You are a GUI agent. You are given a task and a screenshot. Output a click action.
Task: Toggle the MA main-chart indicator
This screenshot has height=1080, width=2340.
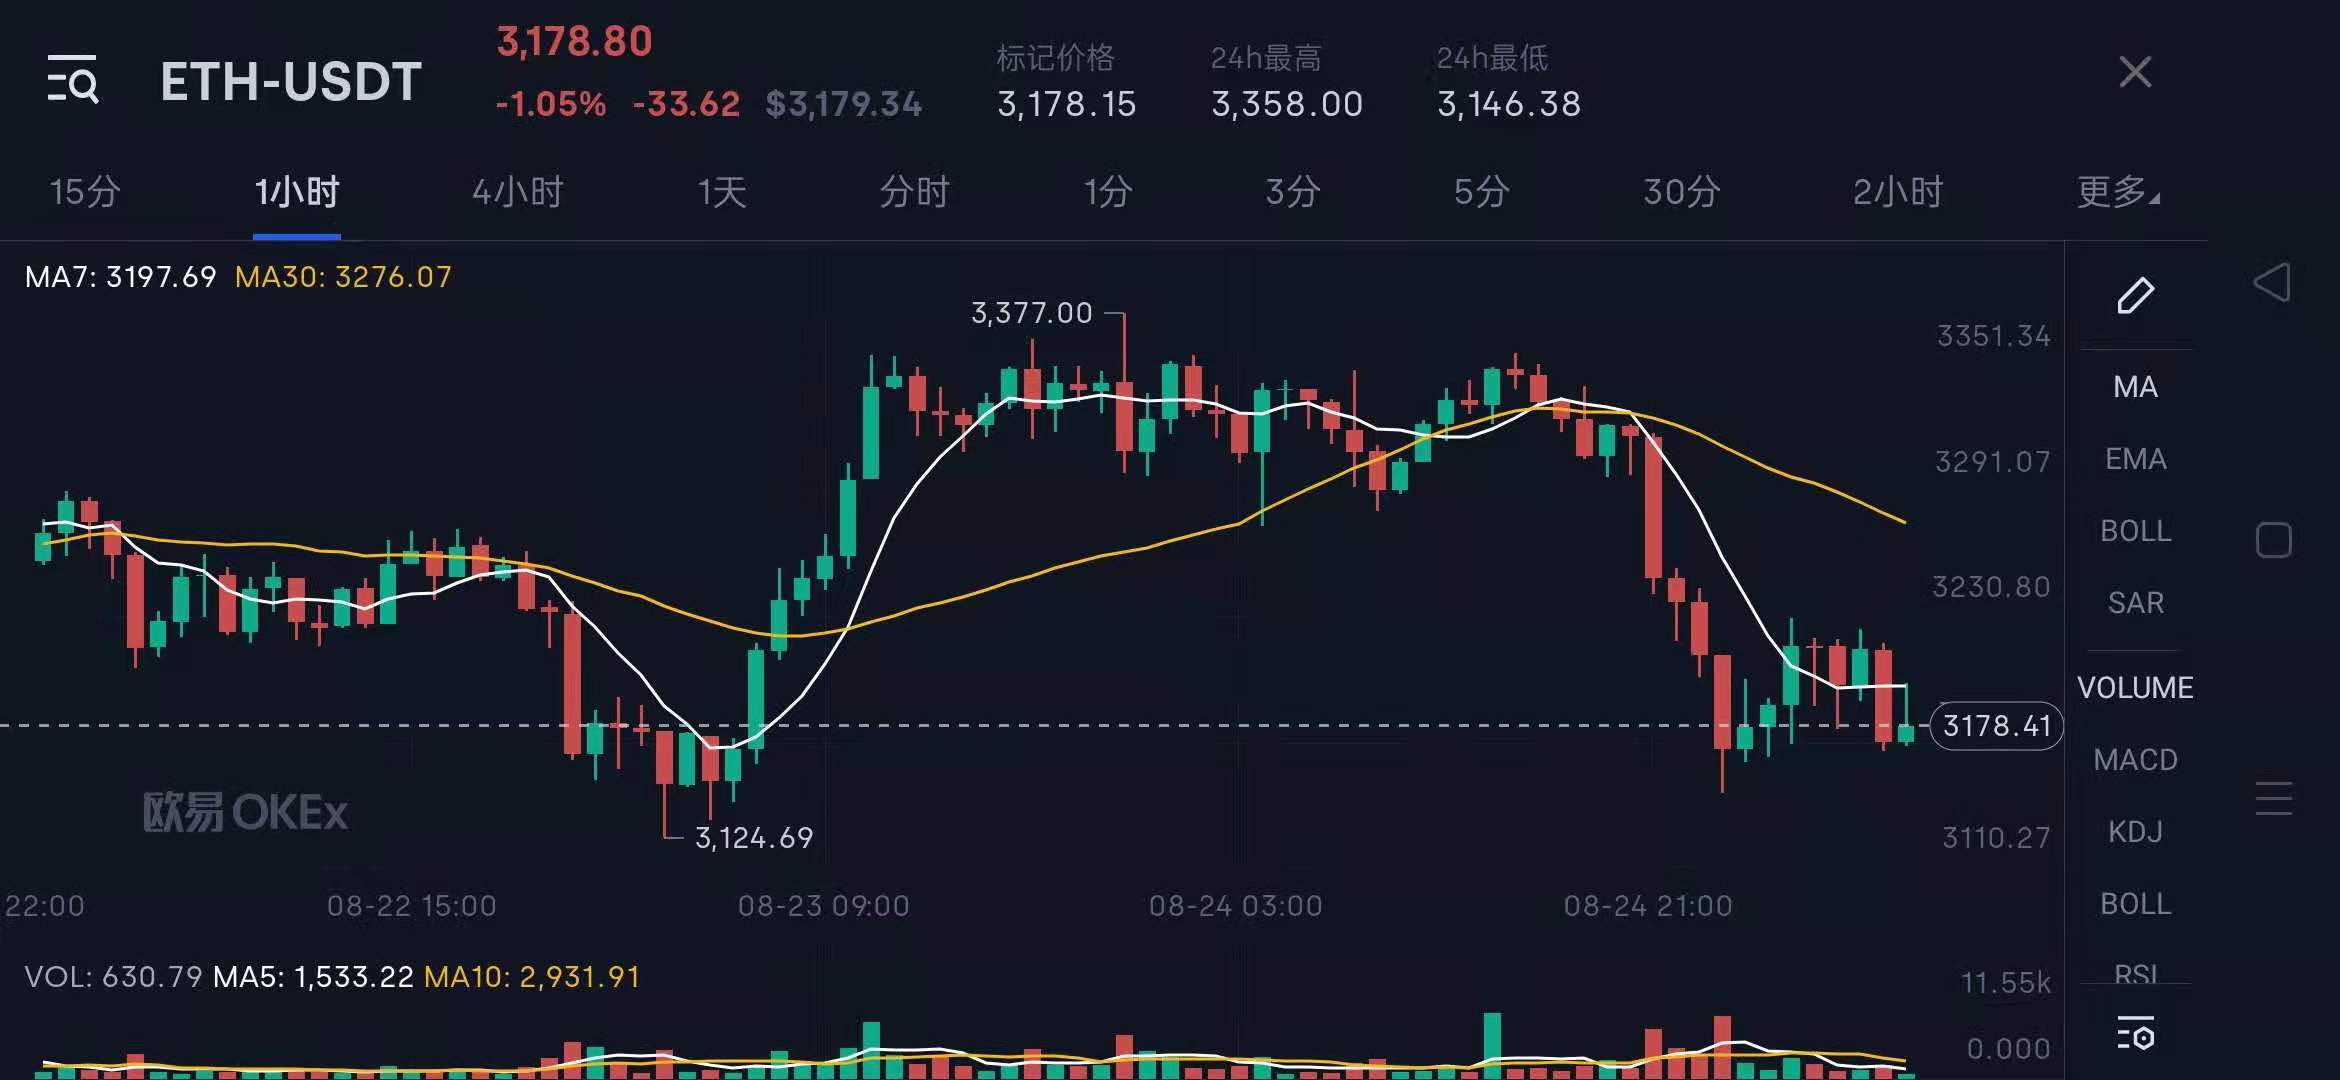click(2135, 387)
